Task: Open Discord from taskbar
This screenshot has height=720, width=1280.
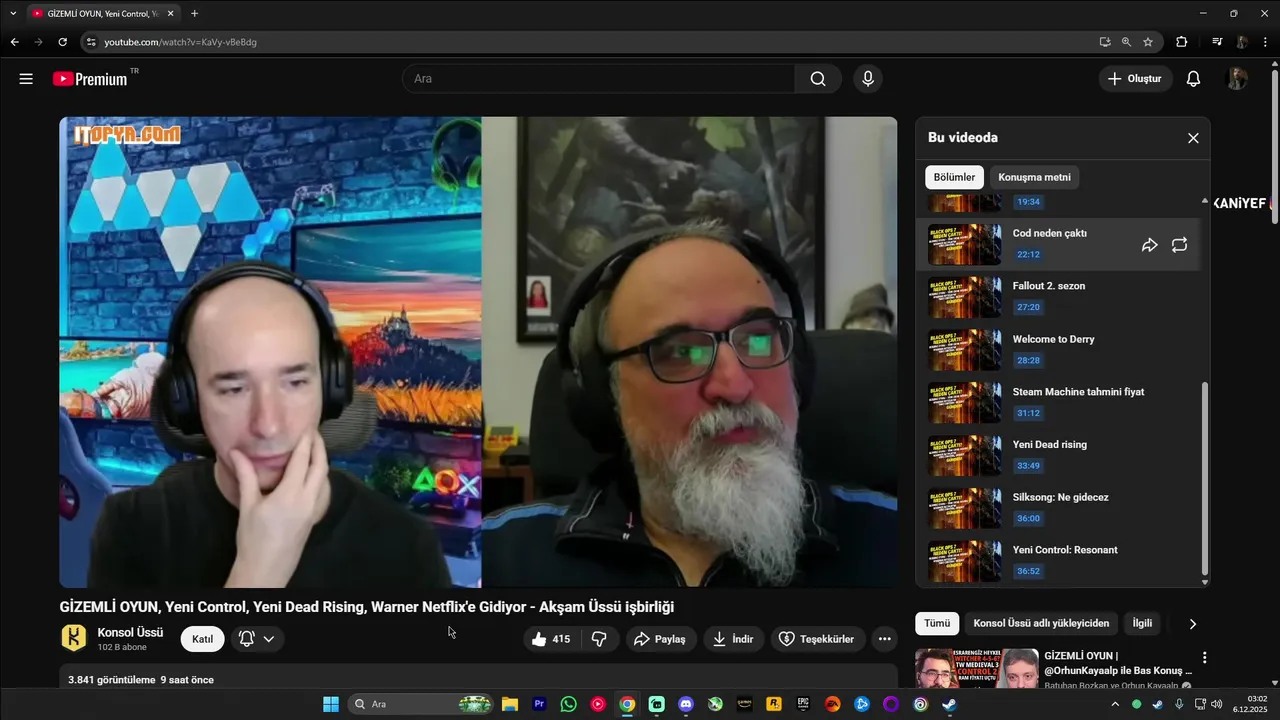Action: pyautogui.click(x=685, y=704)
